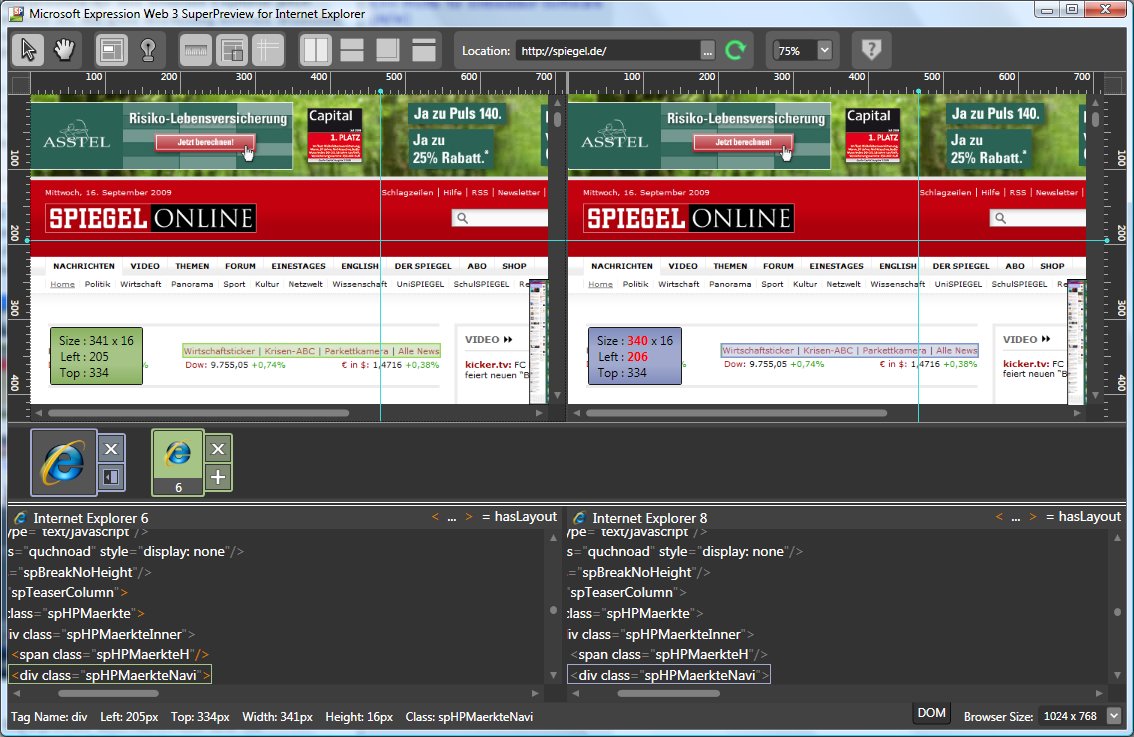Image resolution: width=1134 pixels, height=737 pixels.
Task: Click IE6 DOM panel horizontal scrollbar thumb
Action: click(108, 694)
